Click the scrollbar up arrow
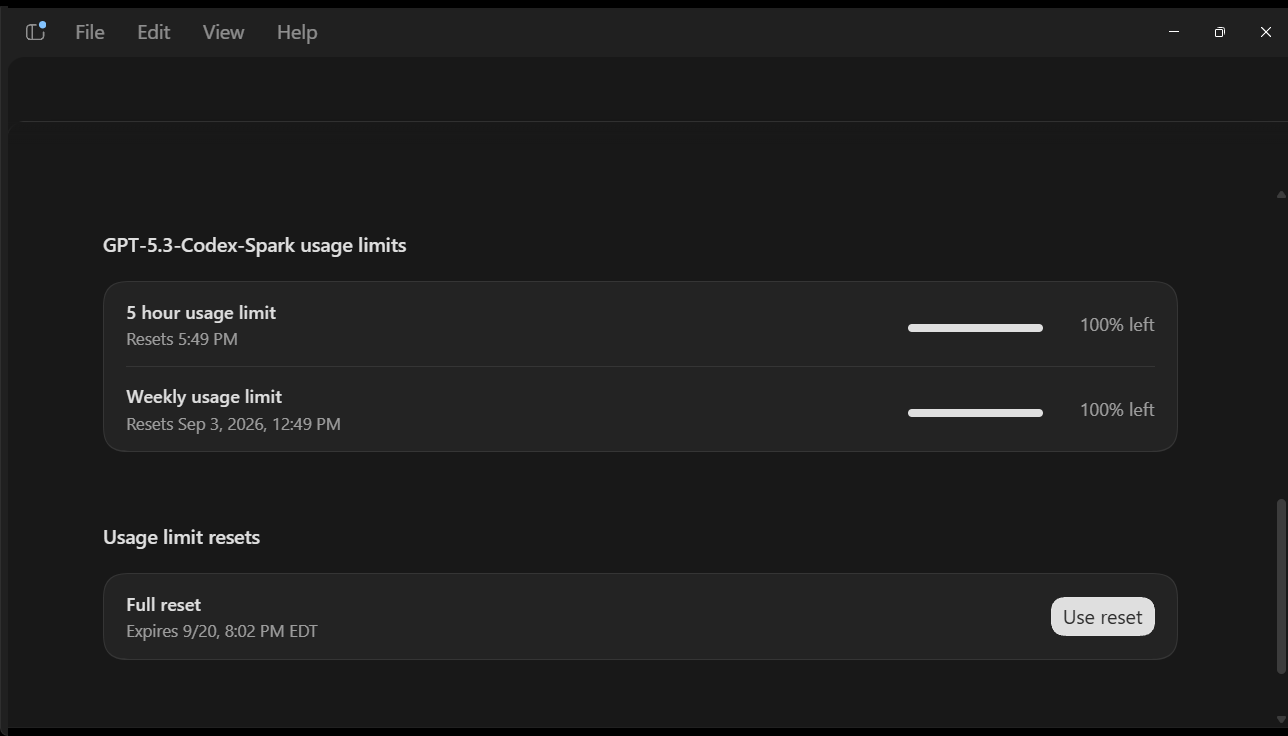 pos(1281,194)
